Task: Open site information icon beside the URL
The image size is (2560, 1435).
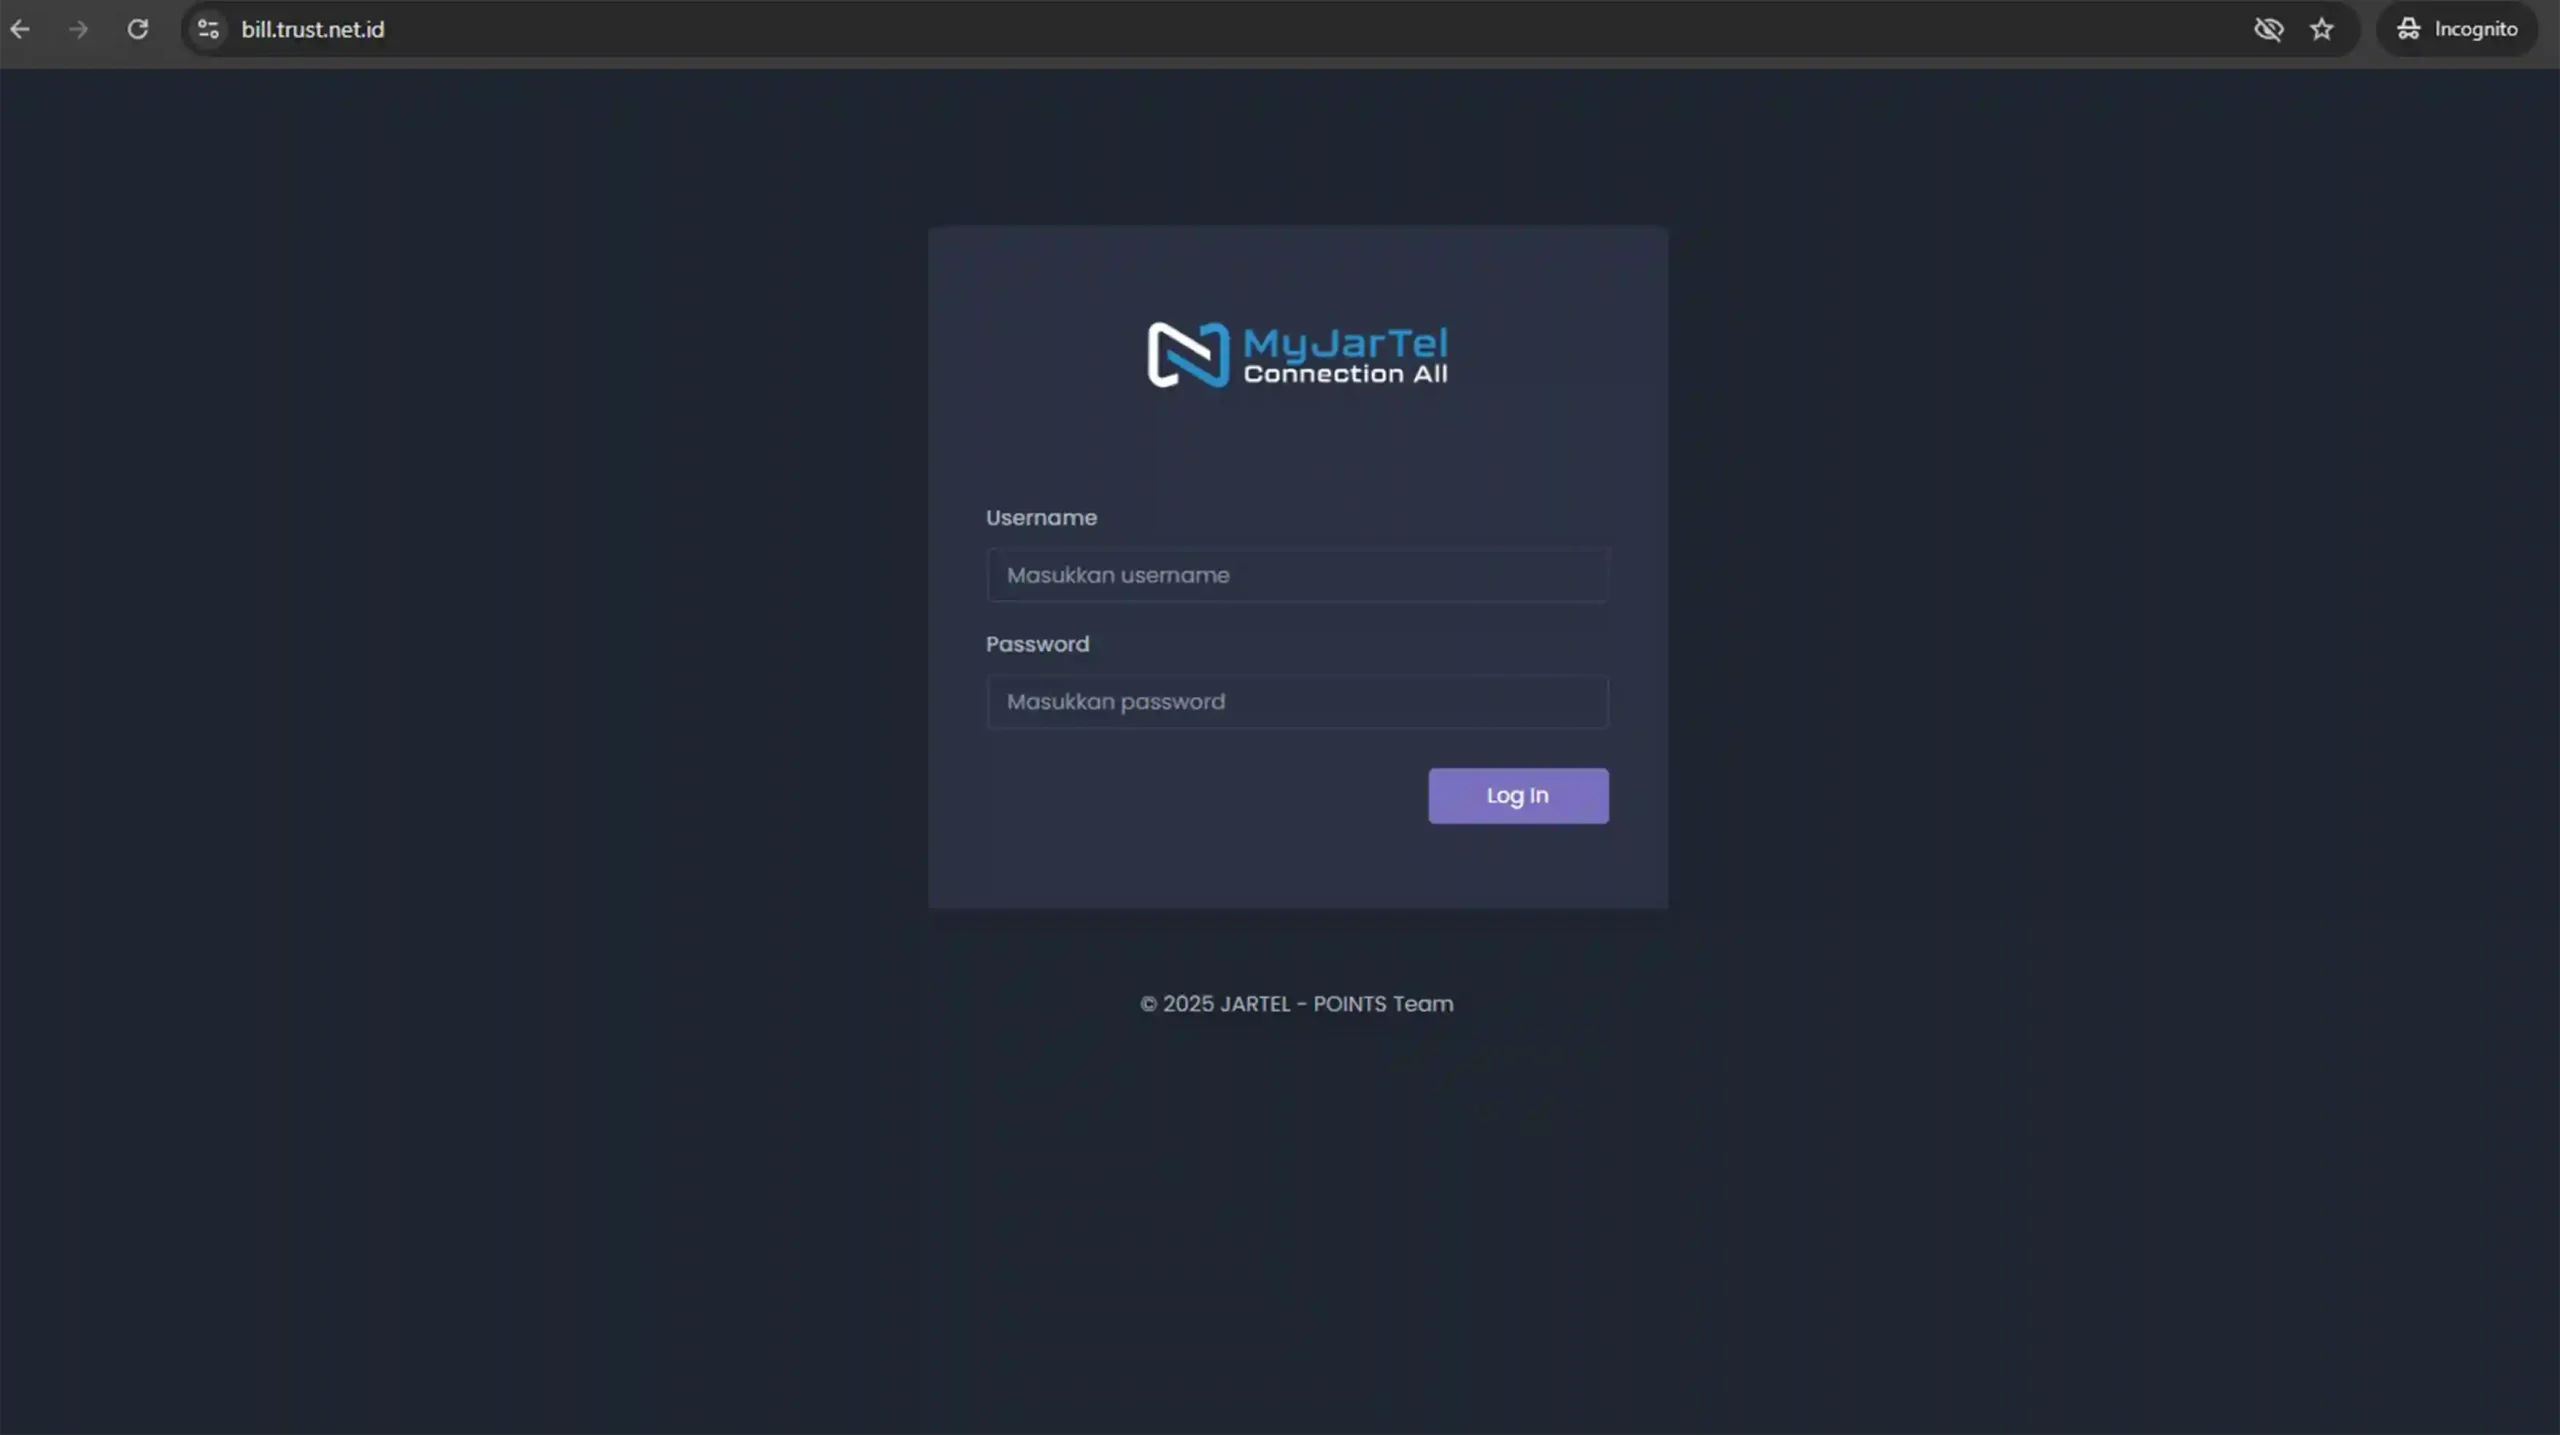Action: (x=208, y=29)
